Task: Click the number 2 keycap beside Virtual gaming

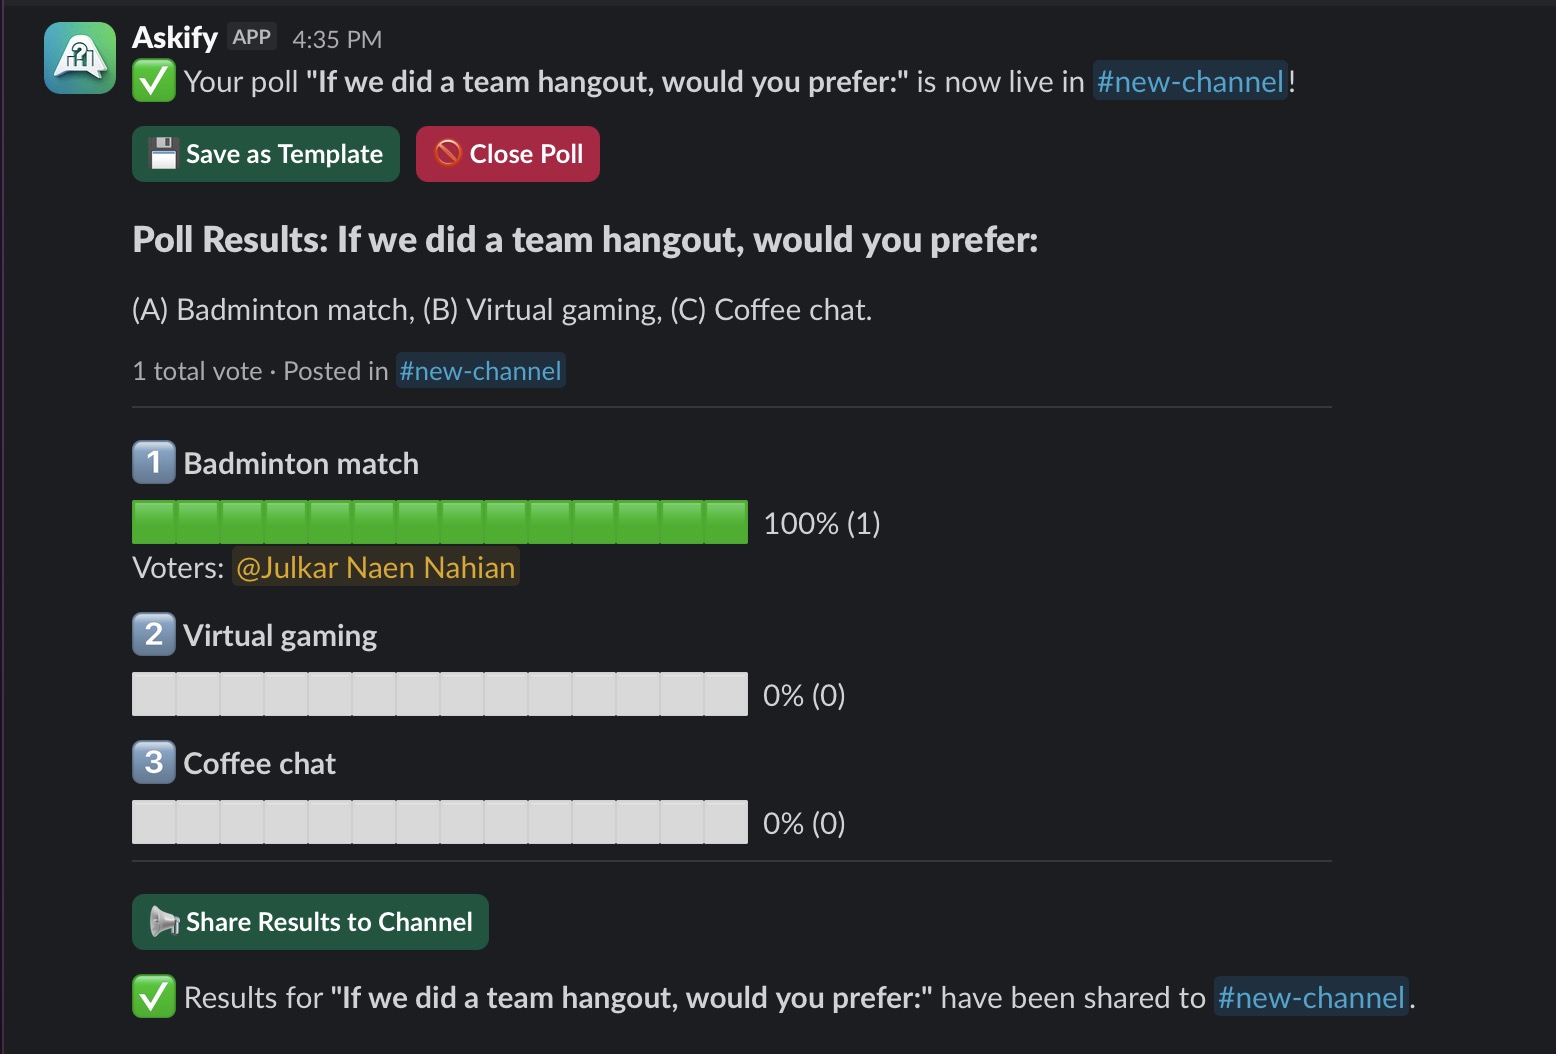Action: point(152,634)
